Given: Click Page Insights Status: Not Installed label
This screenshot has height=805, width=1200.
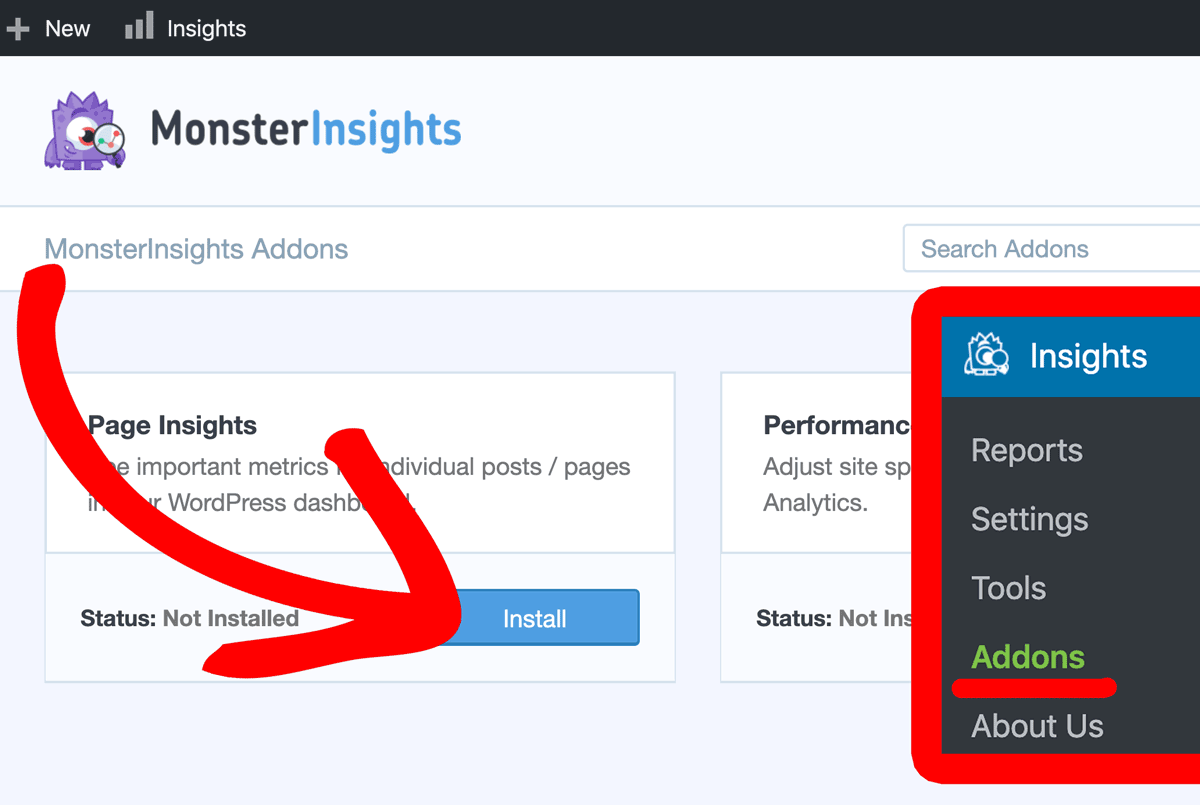Looking at the screenshot, I should [190, 619].
